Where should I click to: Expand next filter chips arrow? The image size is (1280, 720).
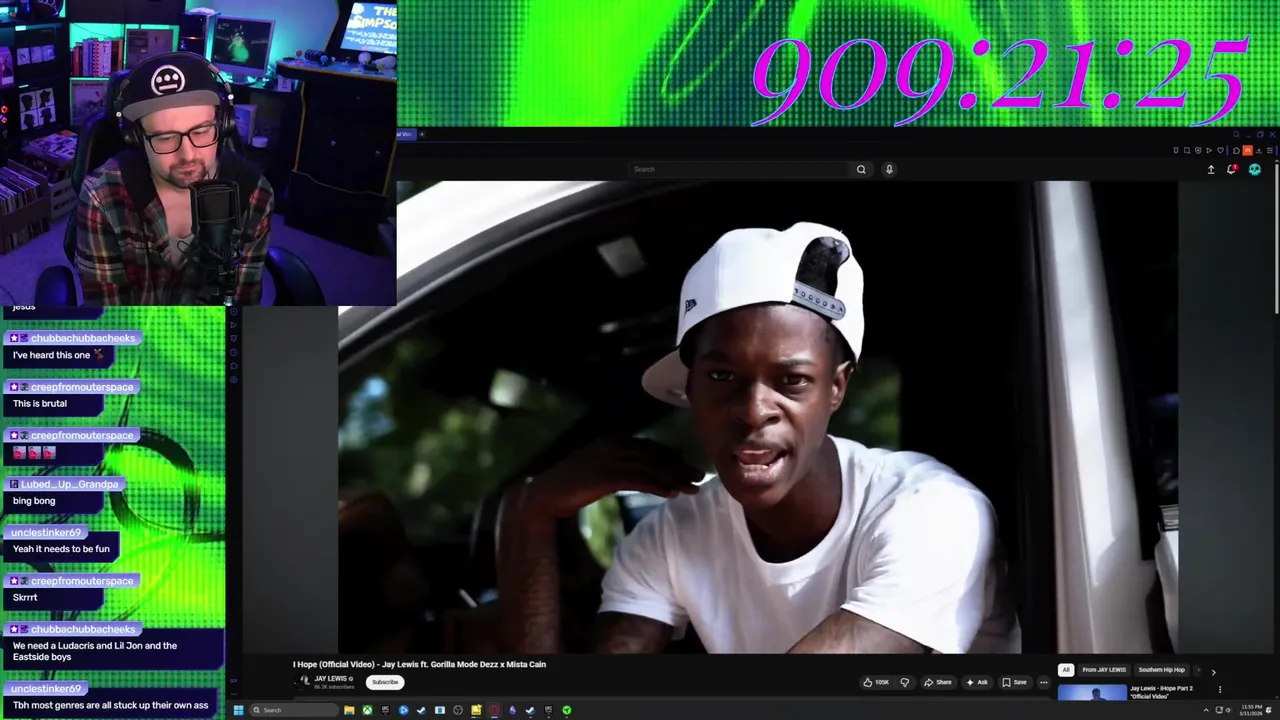pyautogui.click(x=1213, y=672)
